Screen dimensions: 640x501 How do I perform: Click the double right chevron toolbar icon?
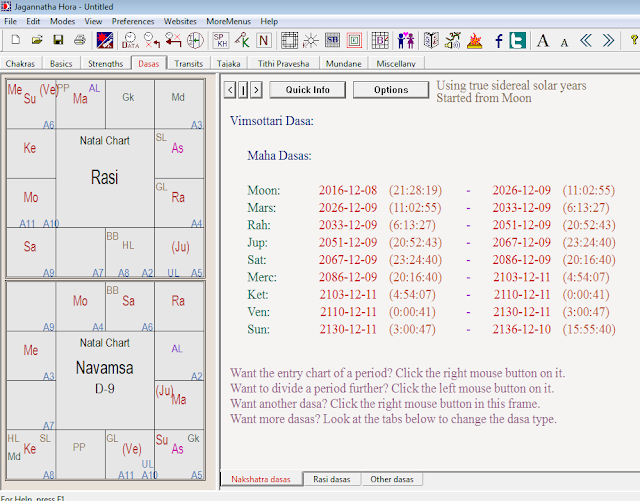pos(608,40)
